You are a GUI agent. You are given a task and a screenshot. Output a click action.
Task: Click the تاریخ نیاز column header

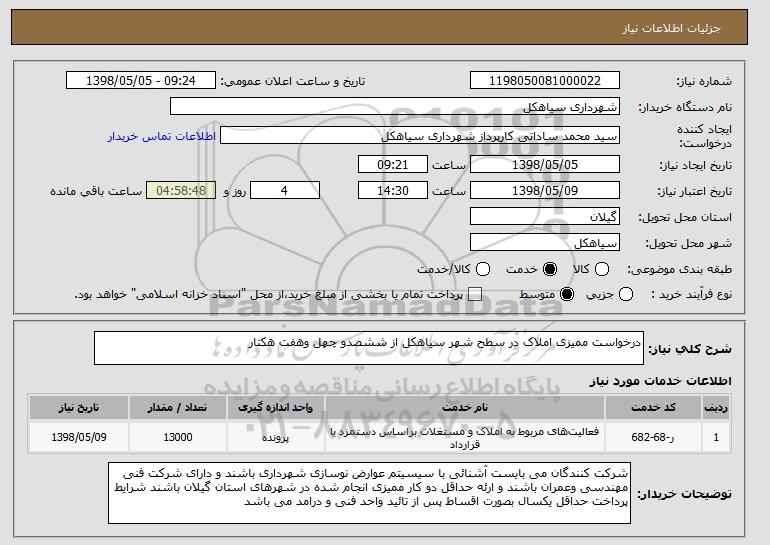(79, 408)
